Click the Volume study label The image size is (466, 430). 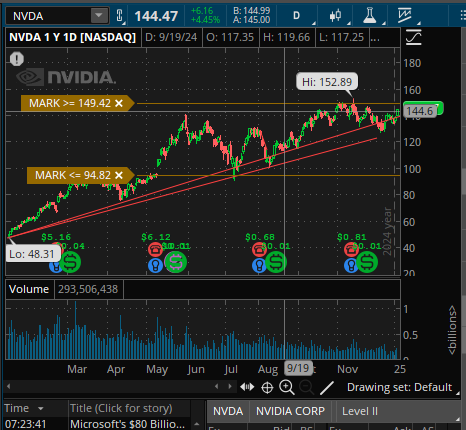29,289
